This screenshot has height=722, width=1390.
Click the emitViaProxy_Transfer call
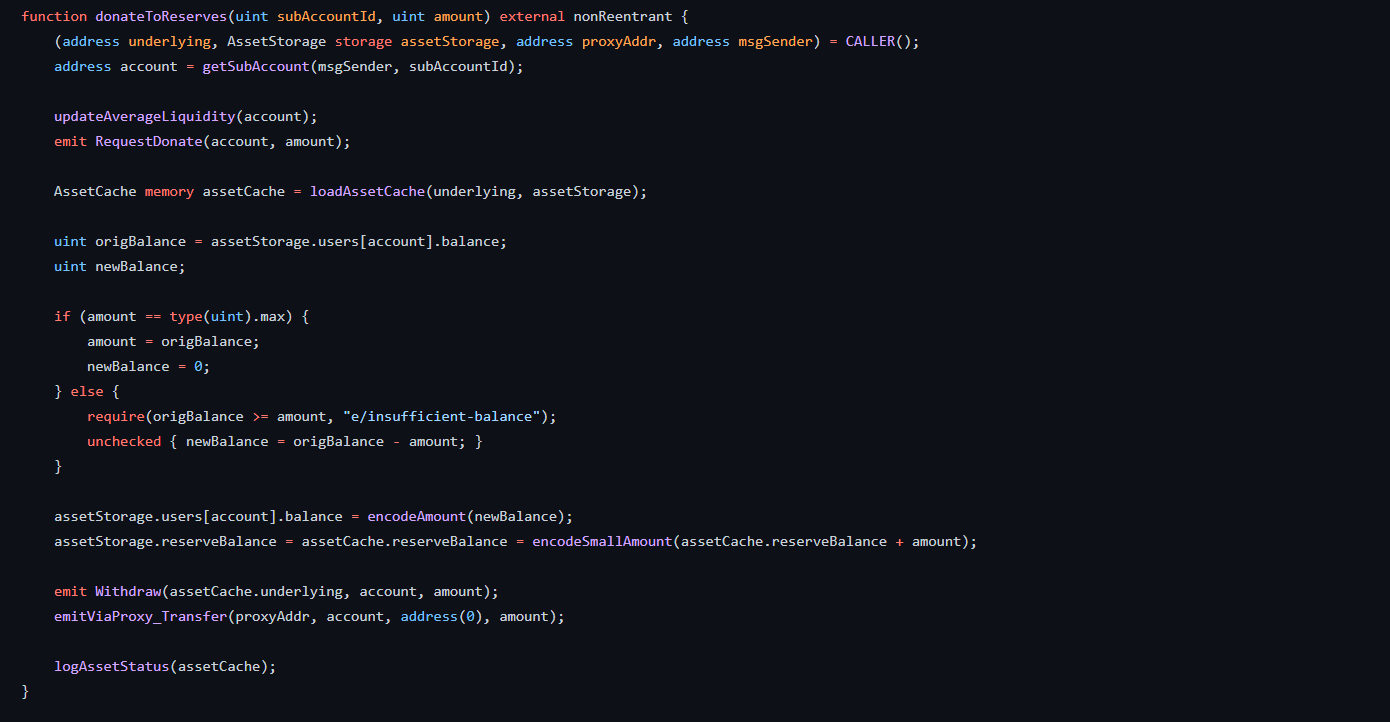(x=140, y=617)
